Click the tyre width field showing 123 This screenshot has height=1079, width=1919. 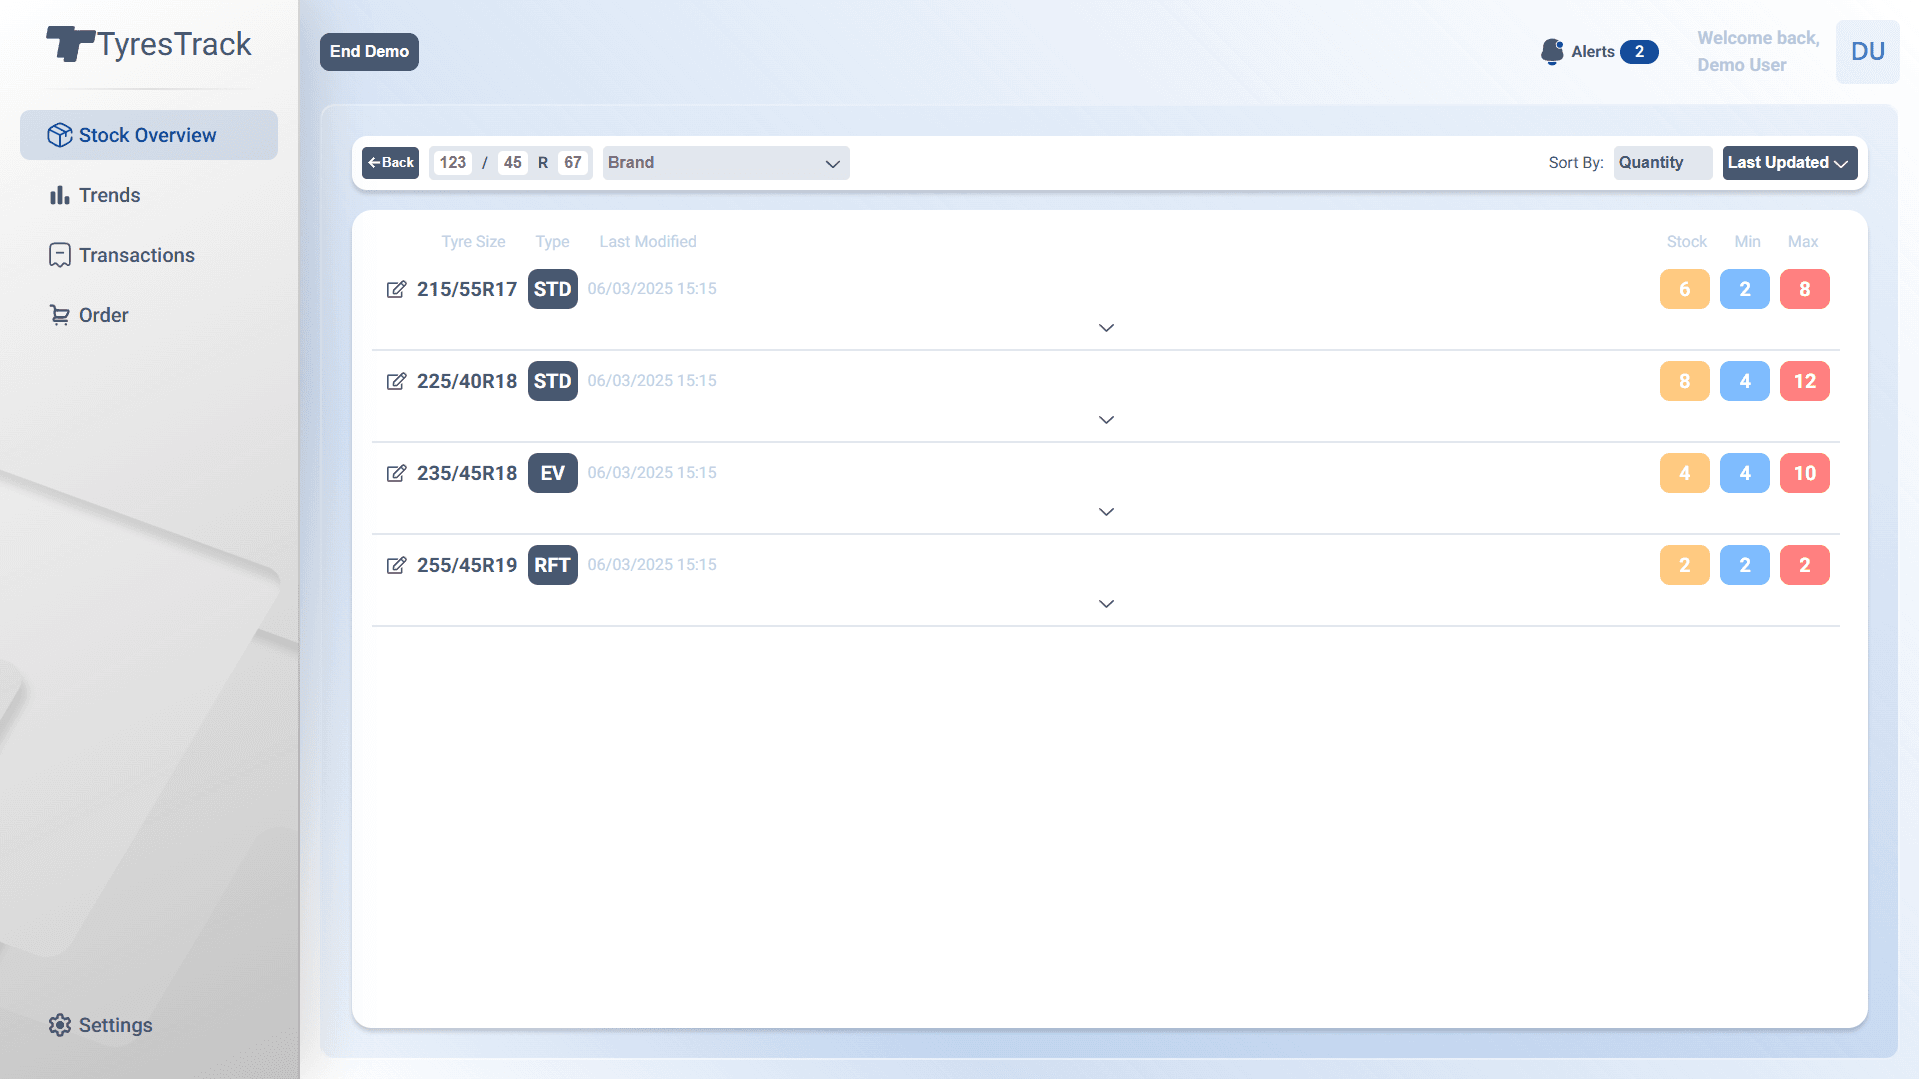(x=453, y=163)
